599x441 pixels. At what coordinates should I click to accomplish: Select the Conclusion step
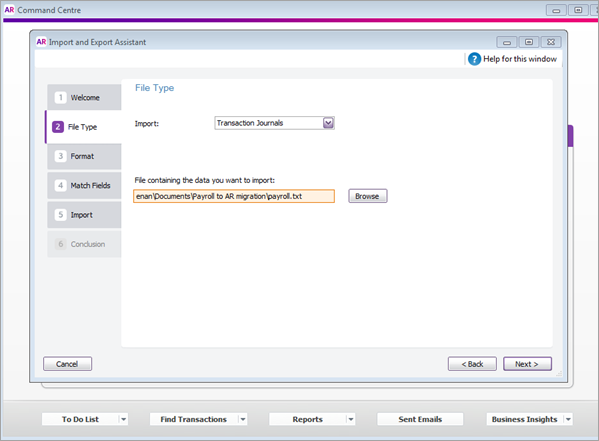tap(84, 244)
